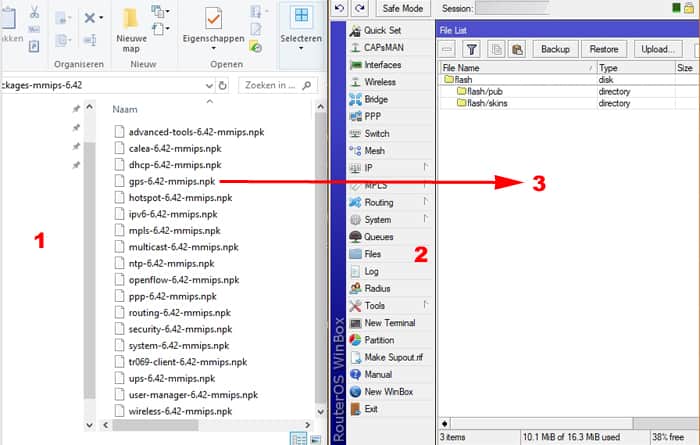The height and width of the screenshot is (445, 700).
Task: Click the paste icon in File List toolbar
Action: point(517,49)
